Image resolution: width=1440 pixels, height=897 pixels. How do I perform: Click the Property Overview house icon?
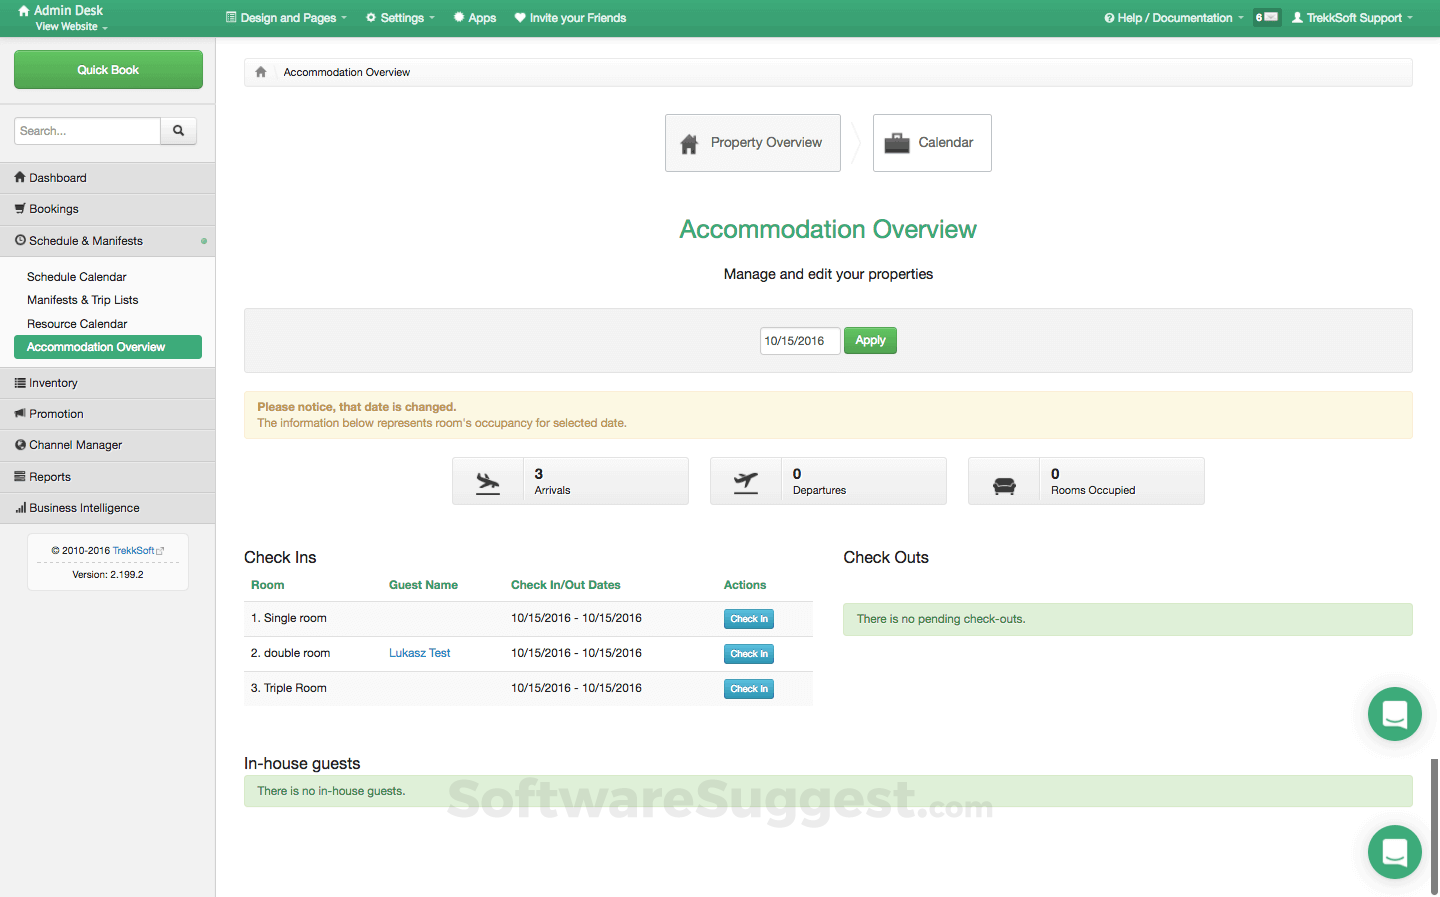(x=688, y=142)
